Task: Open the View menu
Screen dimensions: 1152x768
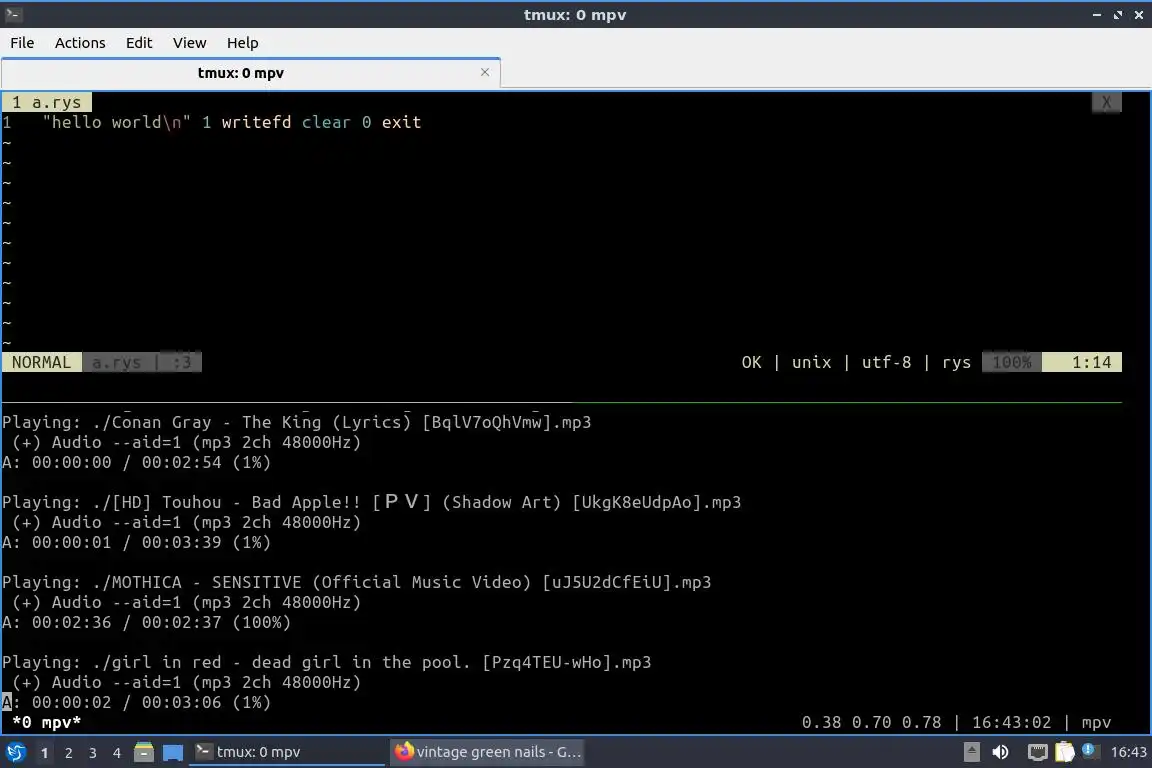Action: (190, 43)
